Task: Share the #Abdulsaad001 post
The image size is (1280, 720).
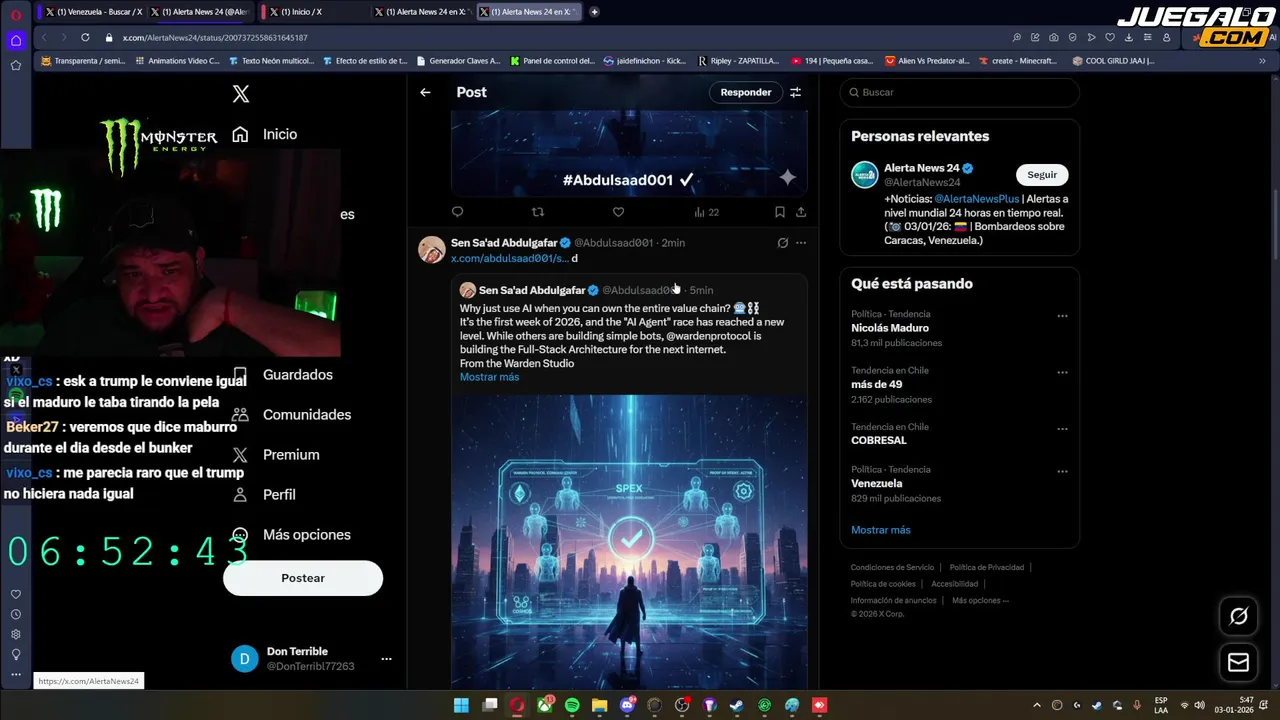Action: (801, 212)
